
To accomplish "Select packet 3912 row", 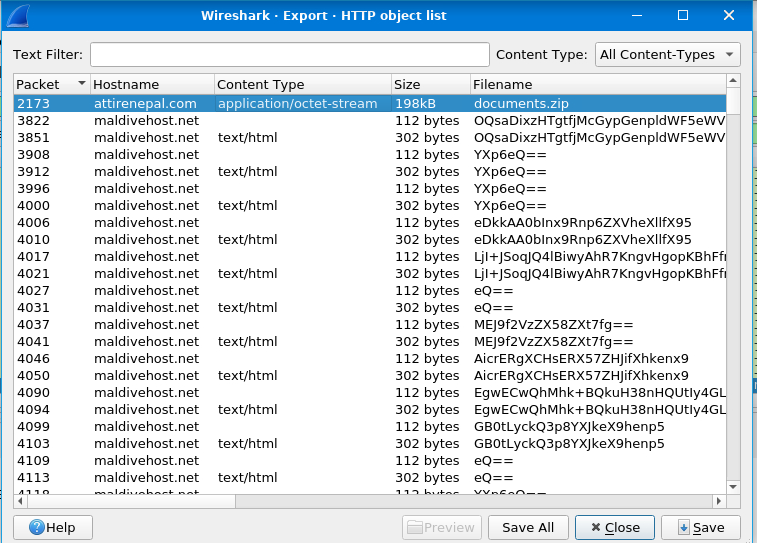I will [x=370, y=171].
